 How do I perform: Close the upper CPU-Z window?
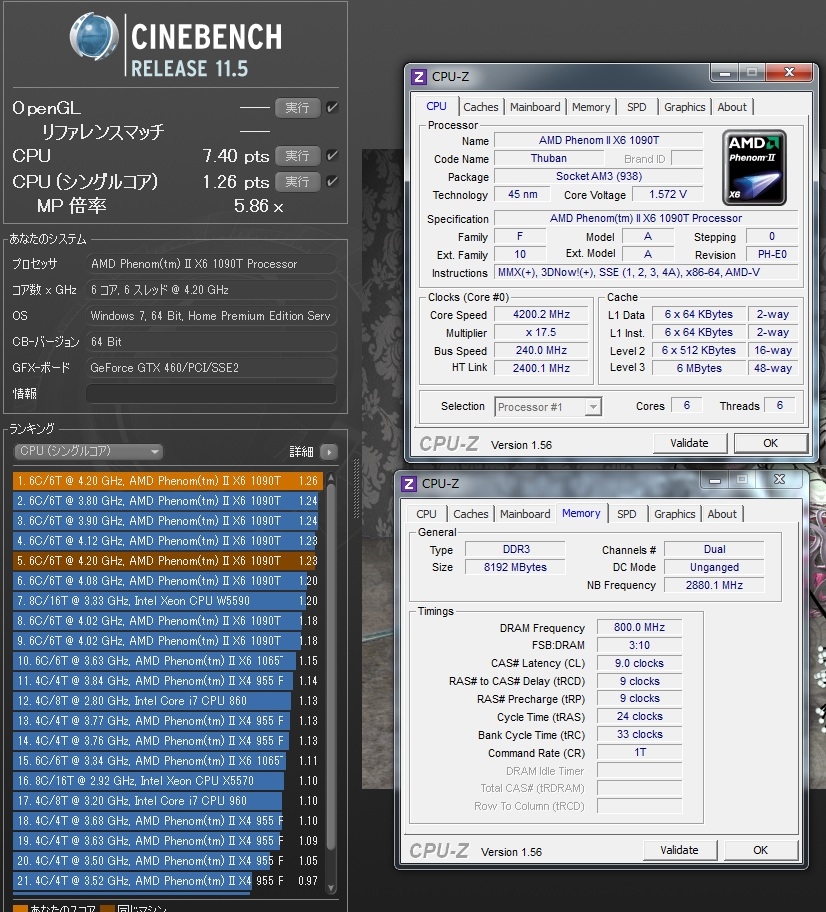pyautogui.click(x=789, y=73)
